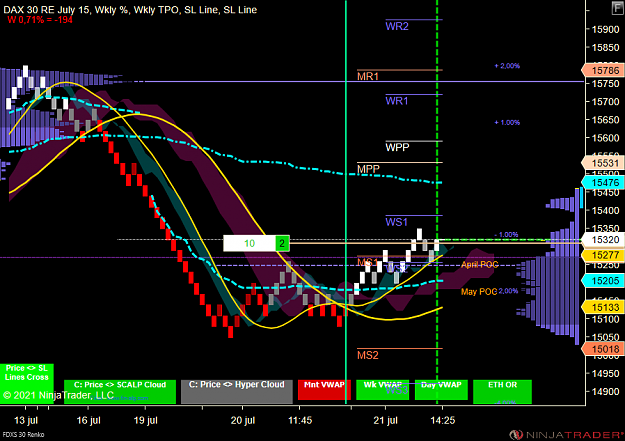Click the NinjaTrader logo at bottom right
625x441 pixels.
tap(566, 435)
